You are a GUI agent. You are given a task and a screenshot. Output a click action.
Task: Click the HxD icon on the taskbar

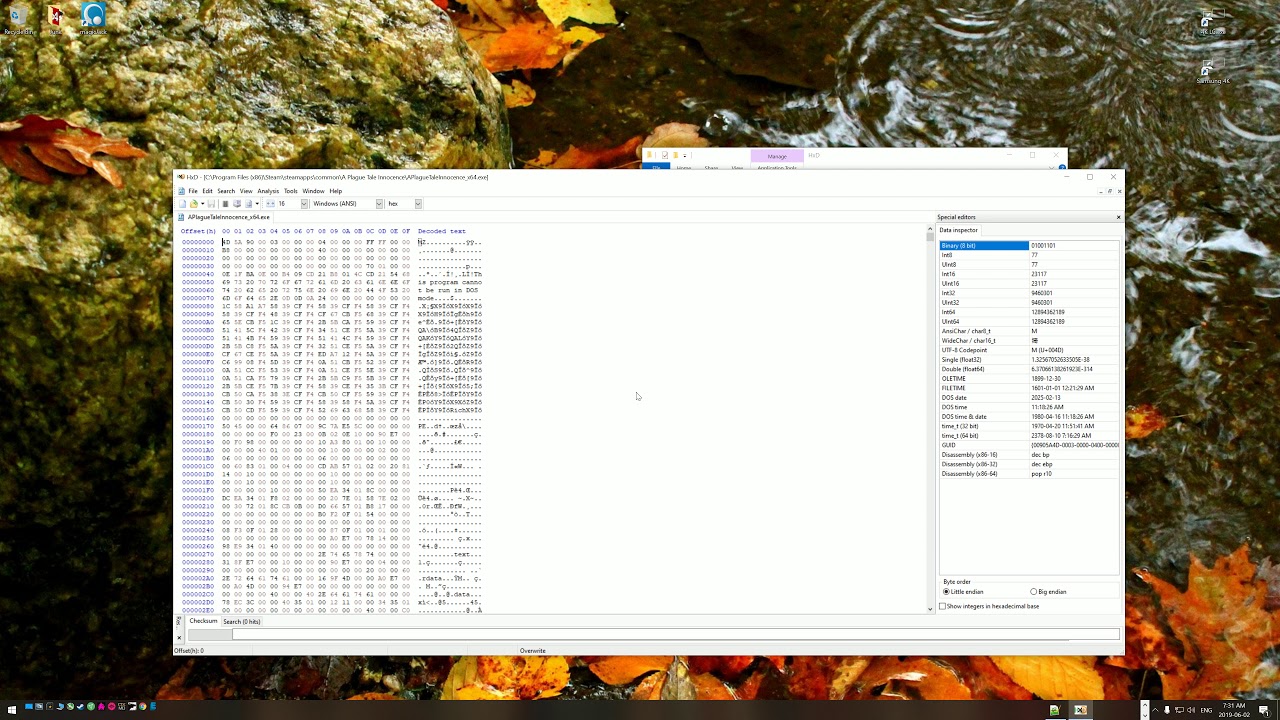coord(1081,710)
